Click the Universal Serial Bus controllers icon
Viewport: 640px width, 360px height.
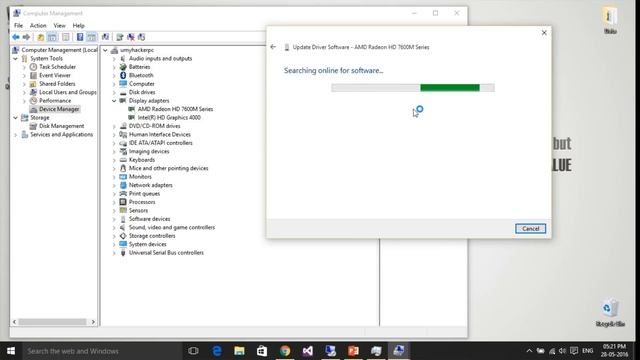[x=123, y=253]
